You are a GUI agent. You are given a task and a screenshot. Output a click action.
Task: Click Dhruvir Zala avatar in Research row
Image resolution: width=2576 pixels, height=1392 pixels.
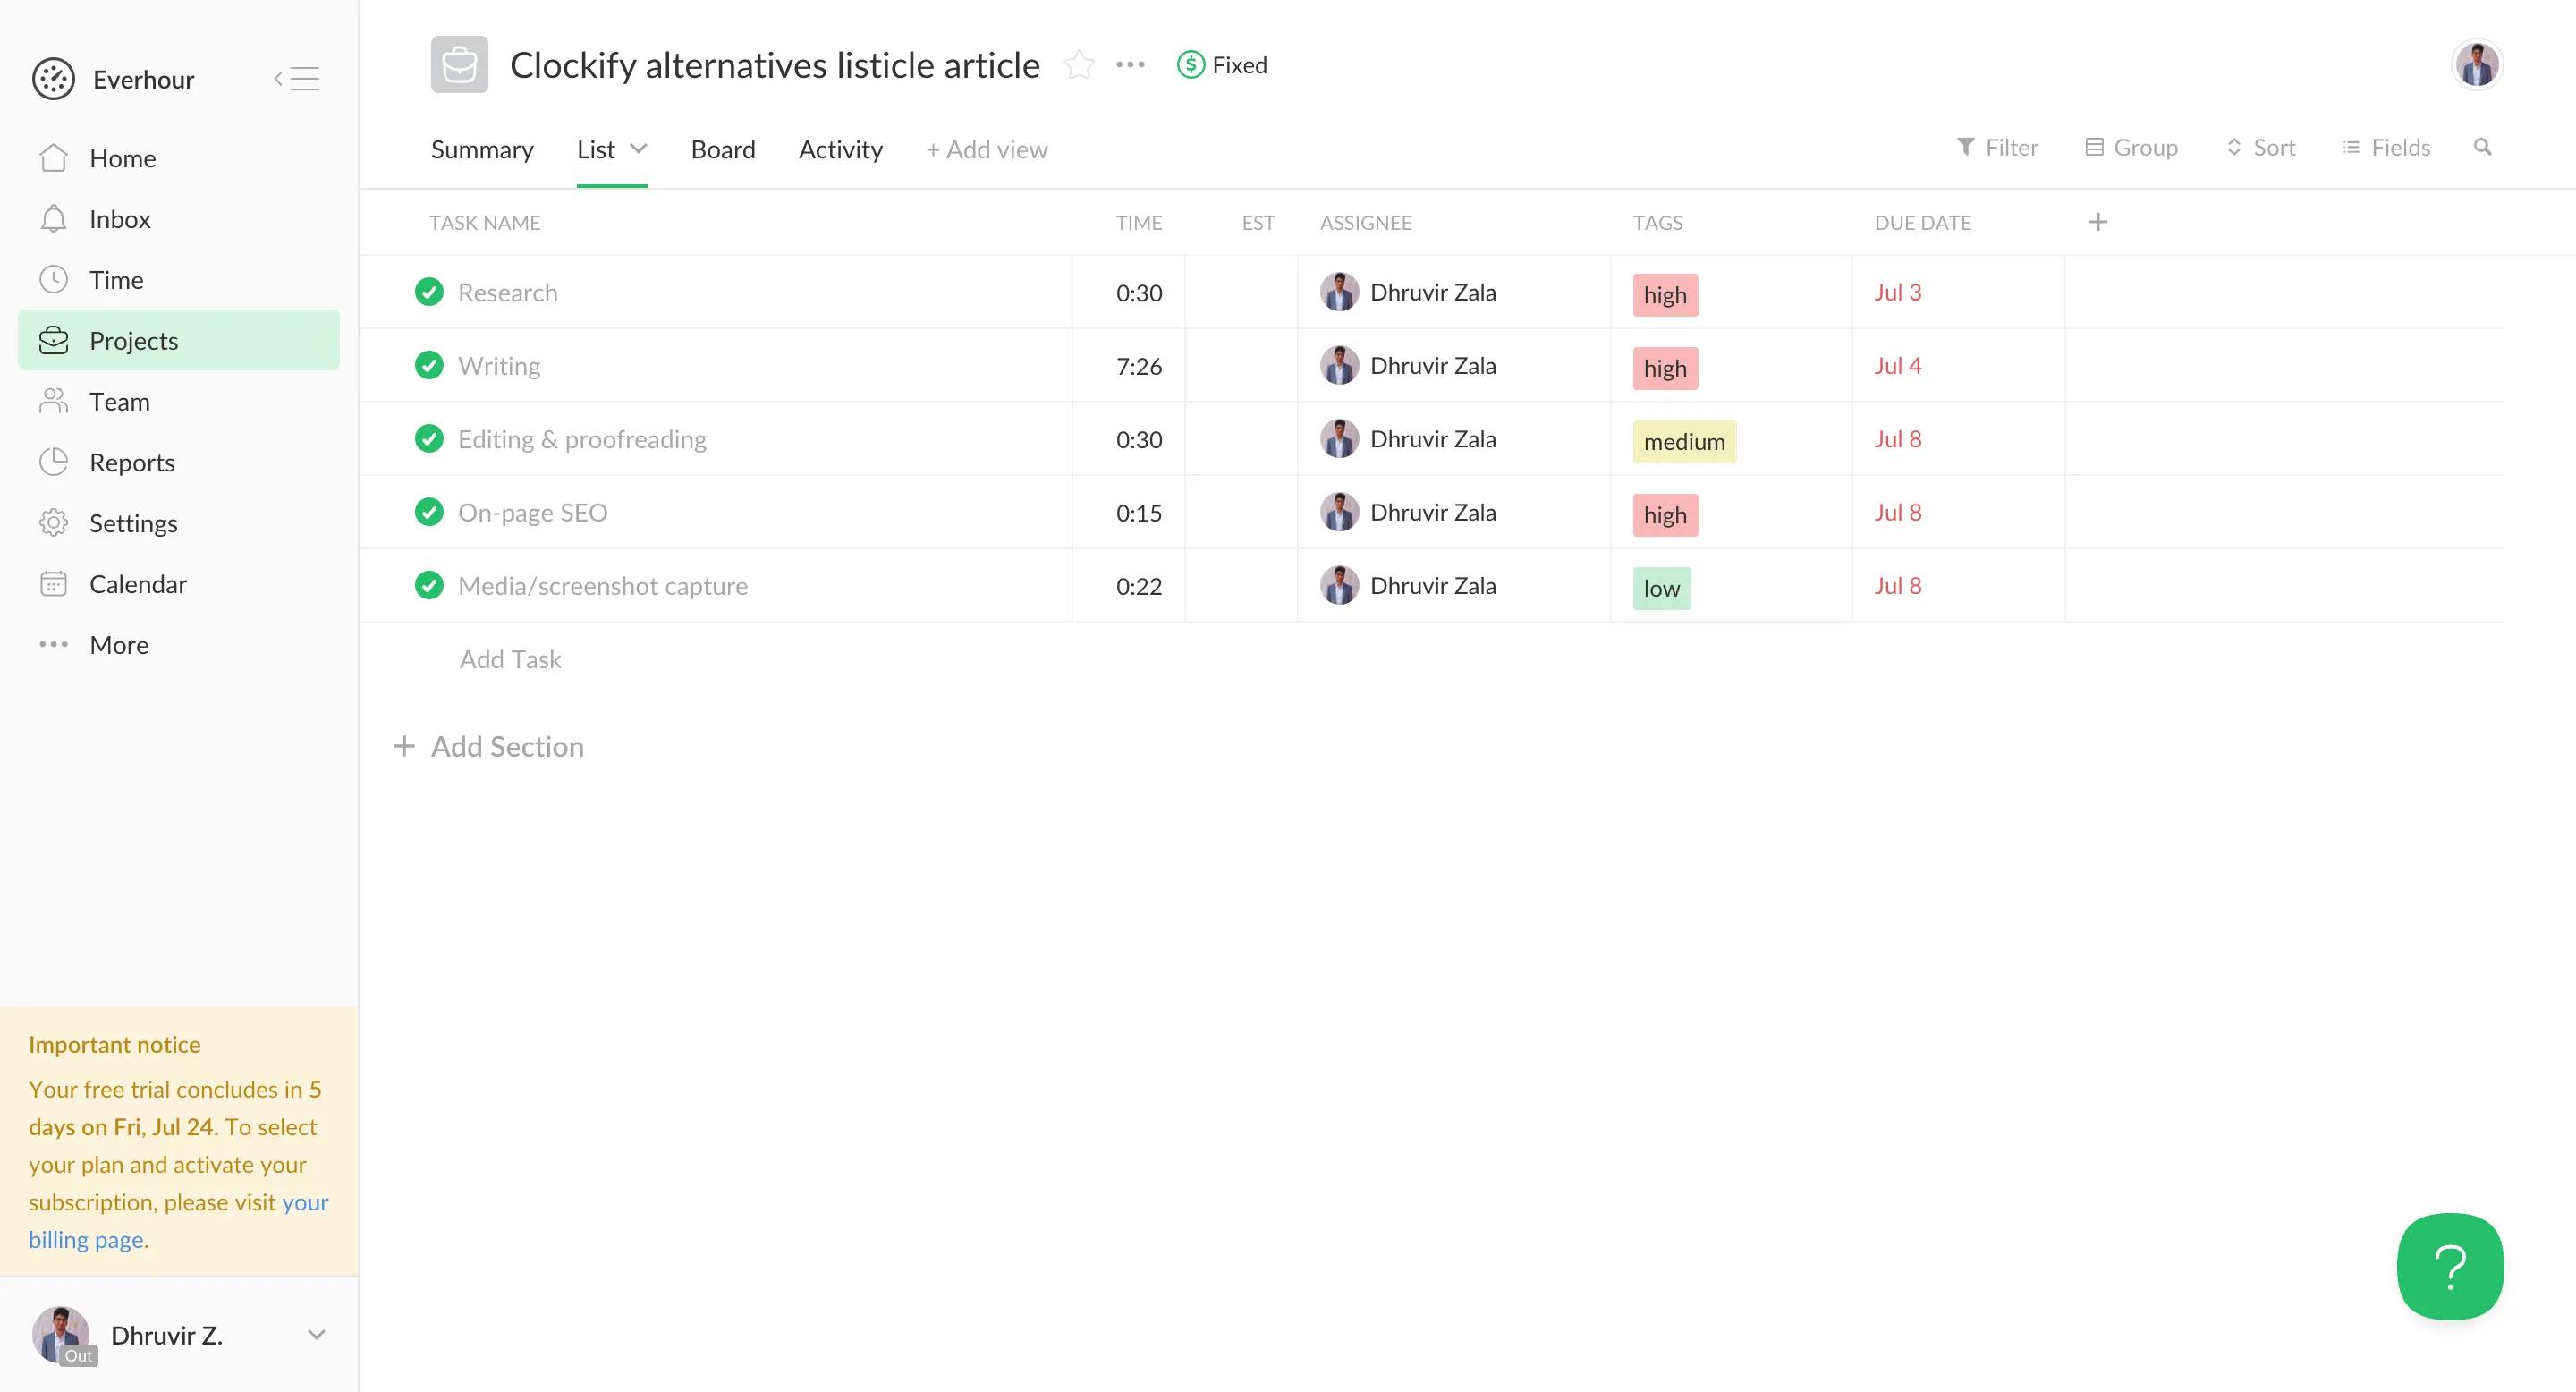[x=1339, y=292]
